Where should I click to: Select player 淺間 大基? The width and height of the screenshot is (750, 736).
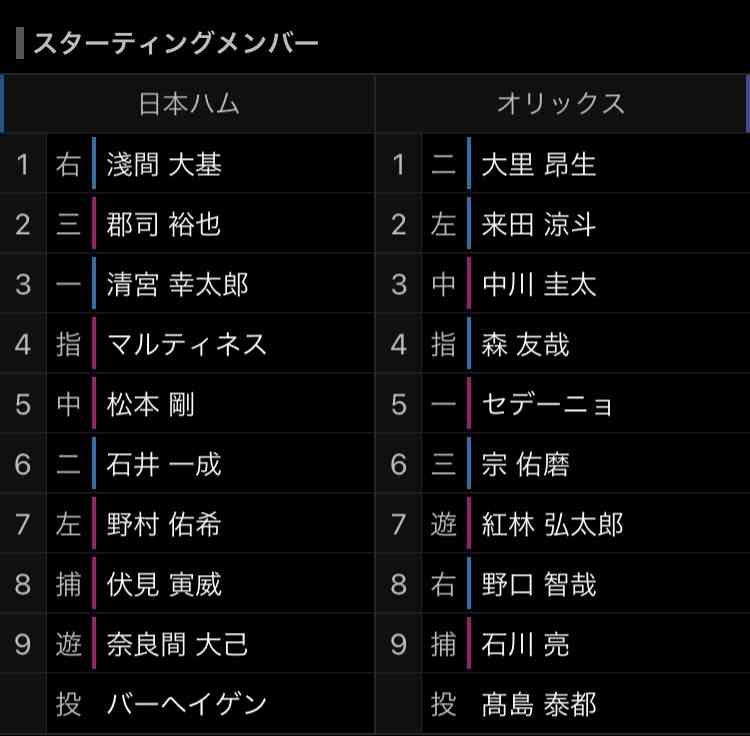164,164
